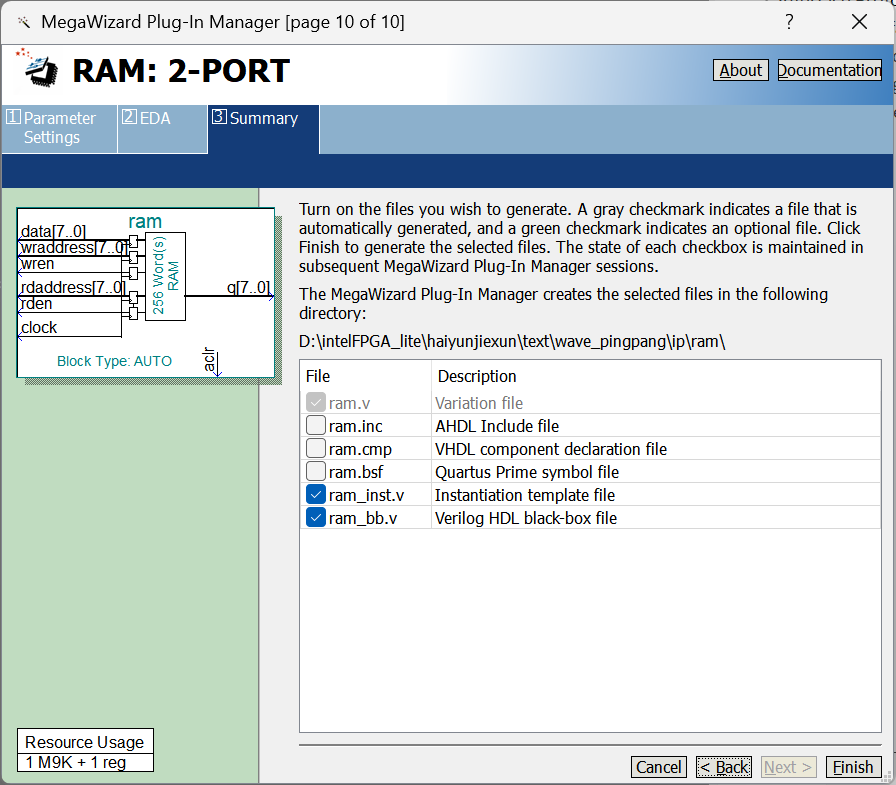Screen dimensions: 896x785
Task: Select the 'Variation file' description text
Action: click(479, 403)
